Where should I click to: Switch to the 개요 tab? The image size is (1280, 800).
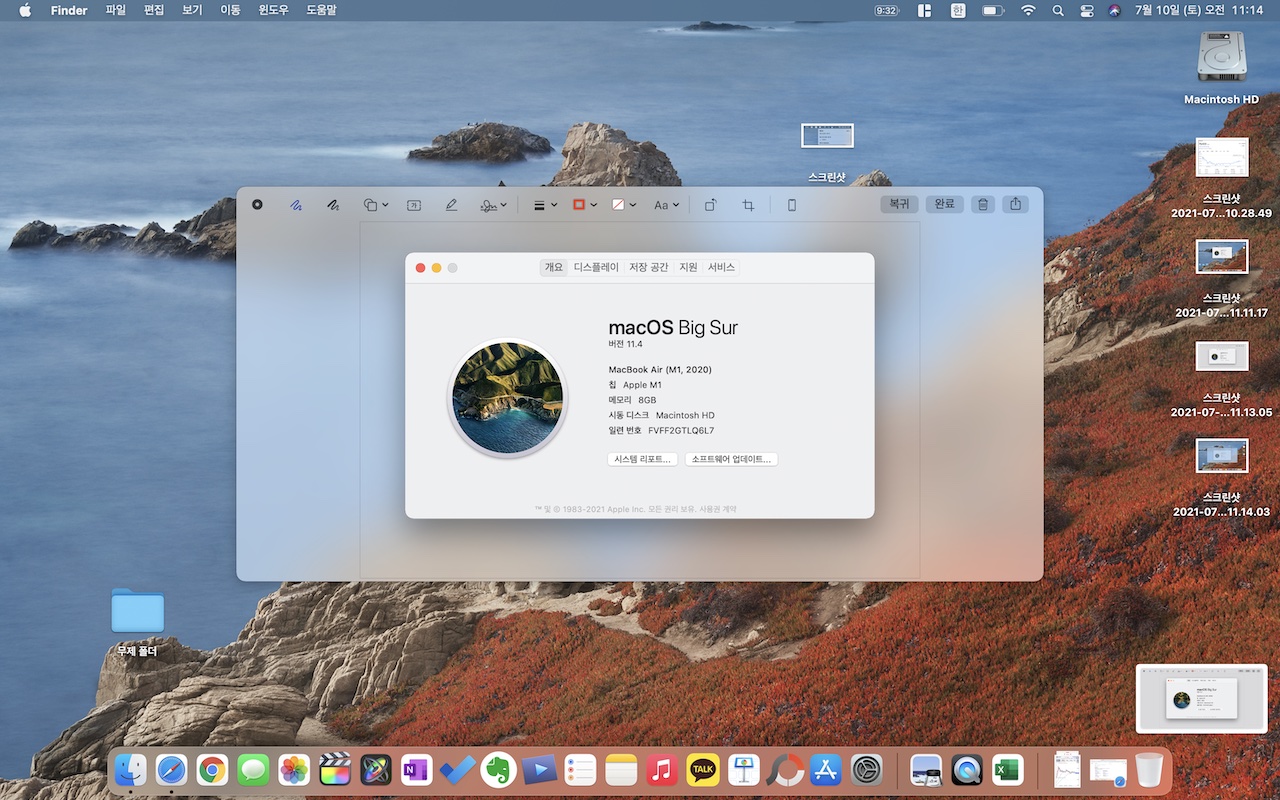point(554,267)
